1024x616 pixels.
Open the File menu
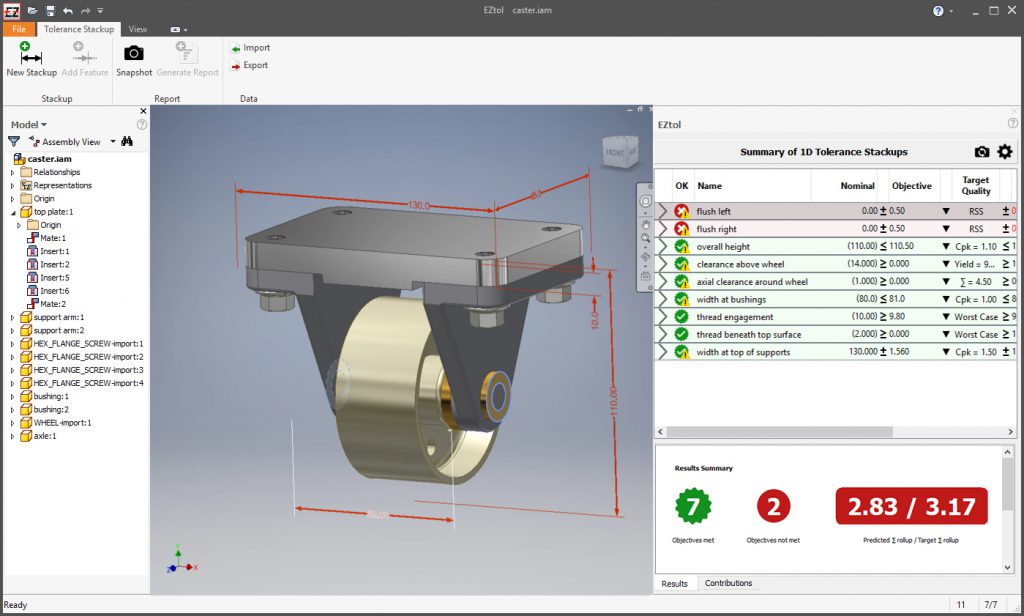18,29
